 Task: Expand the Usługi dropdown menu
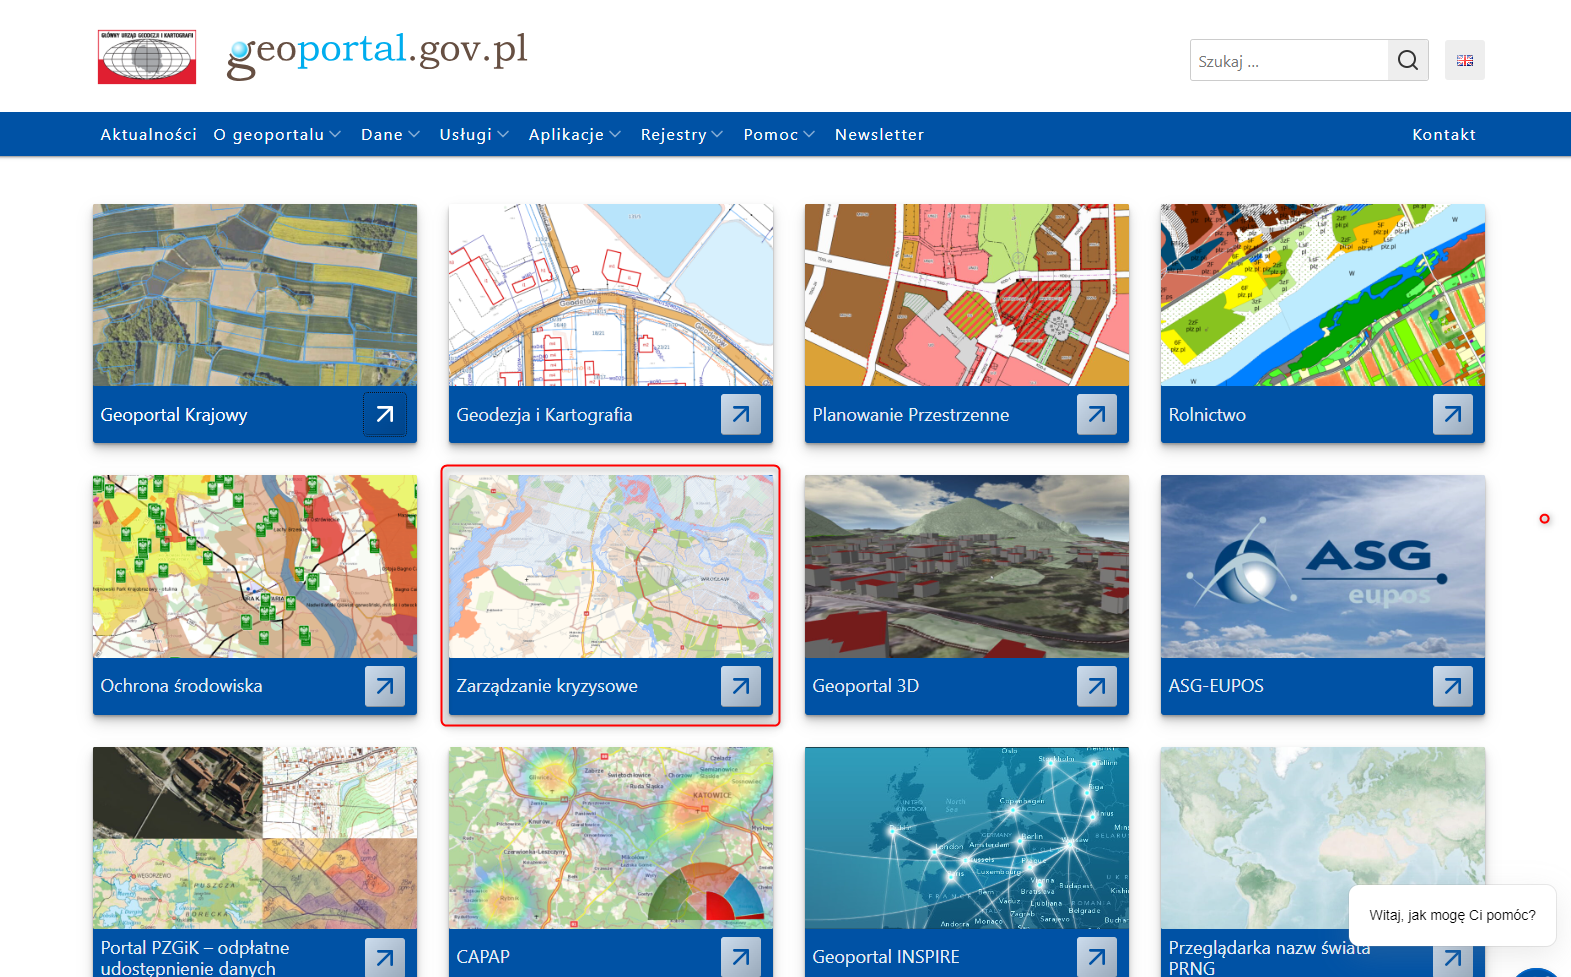(x=474, y=134)
